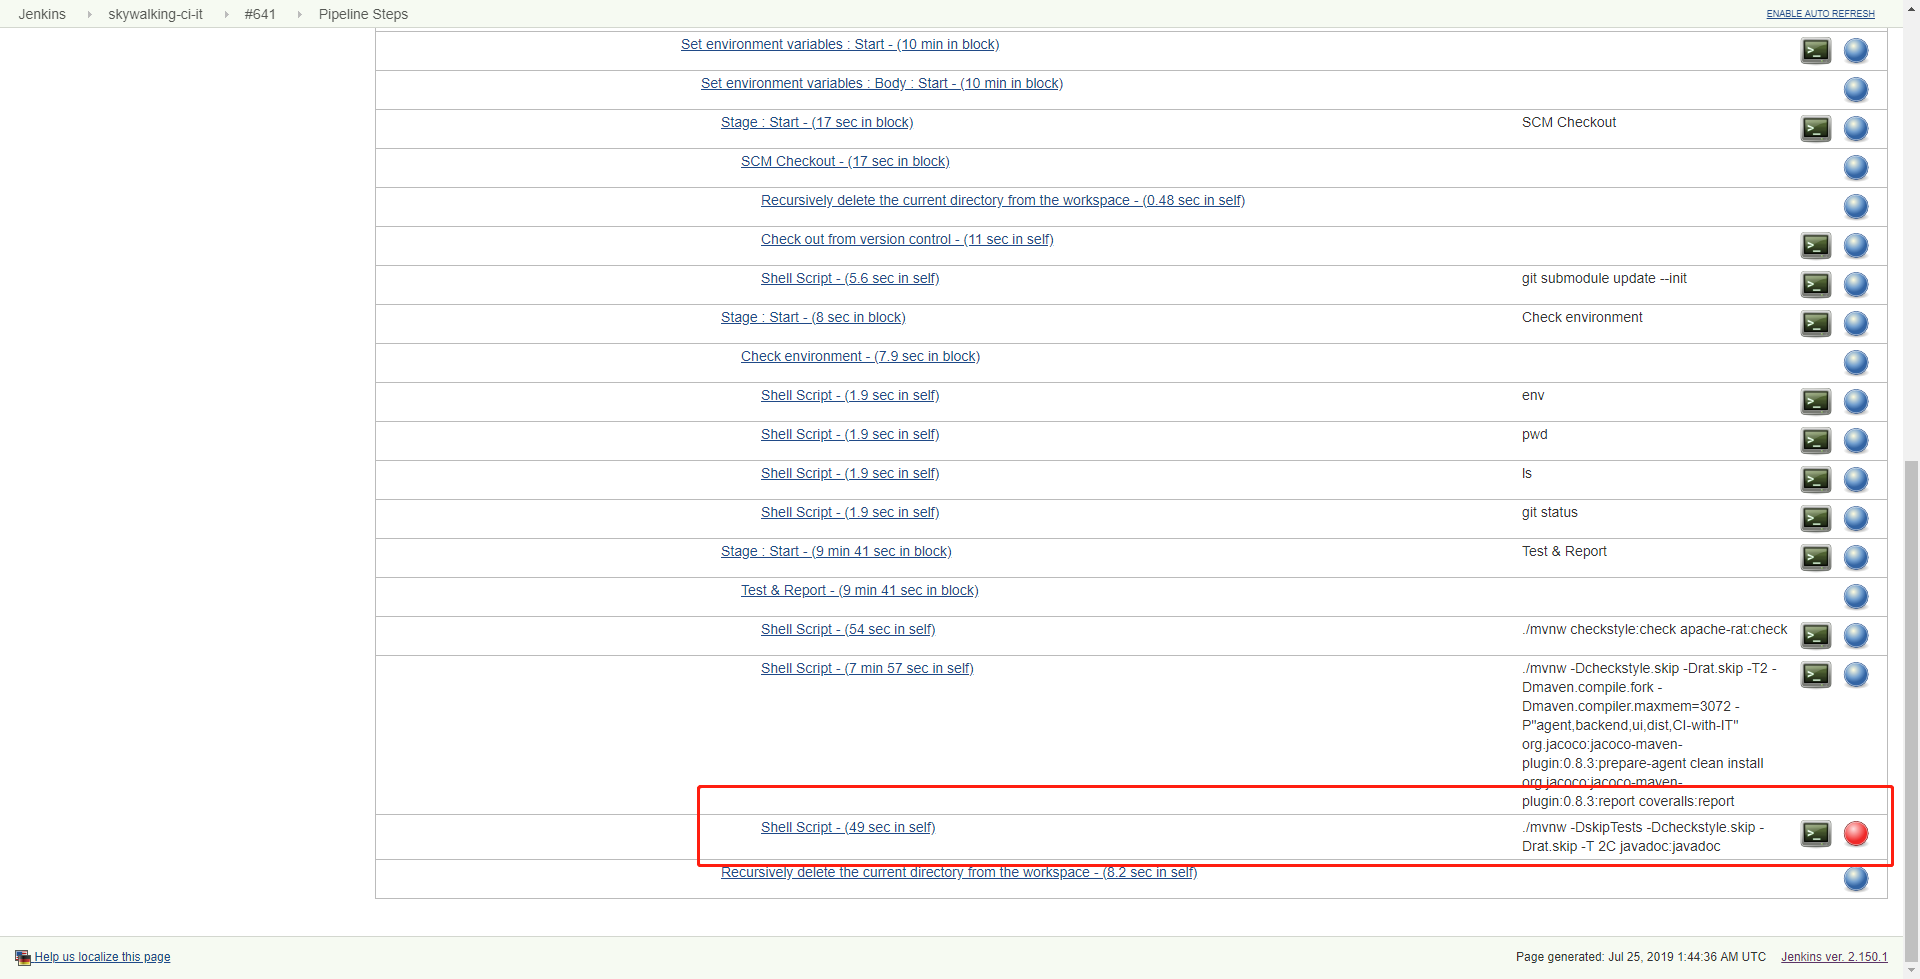Viewport: 1920px width, 979px height.
Task: Select Pipeline Steps breadcrumb item
Action: pyautogui.click(x=363, y=14)
